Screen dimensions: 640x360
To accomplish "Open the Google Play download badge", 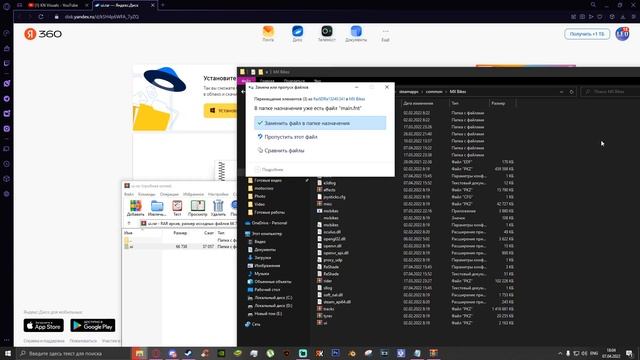I will click(x=93, y=325).
